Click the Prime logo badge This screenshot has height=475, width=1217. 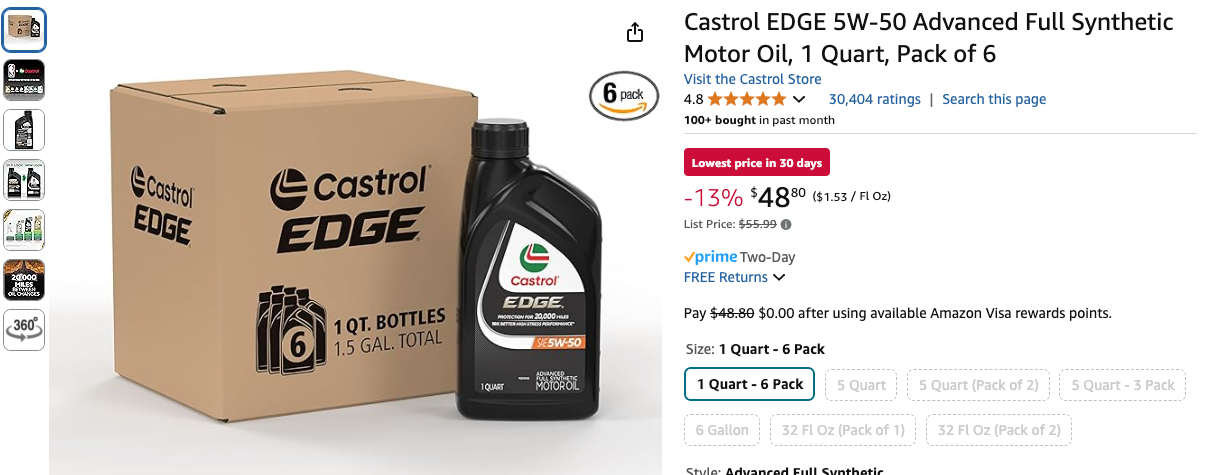[710, 257]
